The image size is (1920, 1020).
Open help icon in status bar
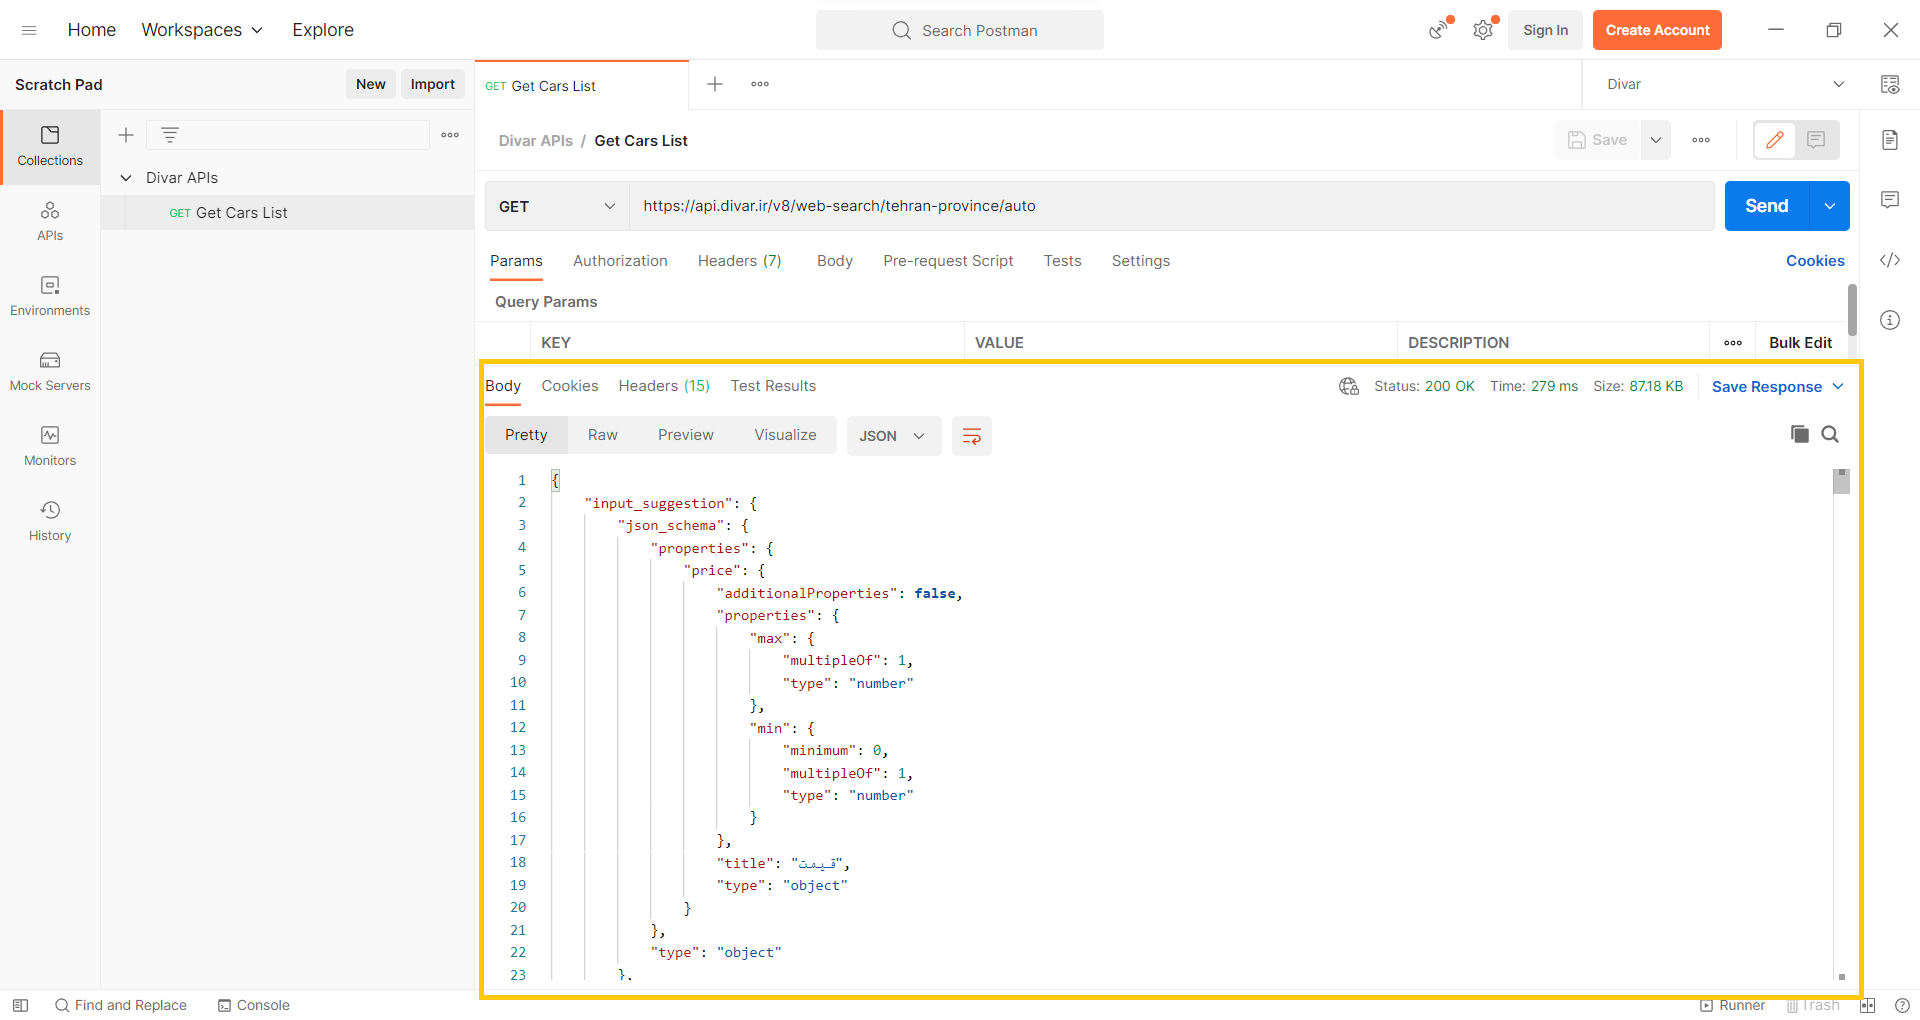(x=1902, y=1005)
